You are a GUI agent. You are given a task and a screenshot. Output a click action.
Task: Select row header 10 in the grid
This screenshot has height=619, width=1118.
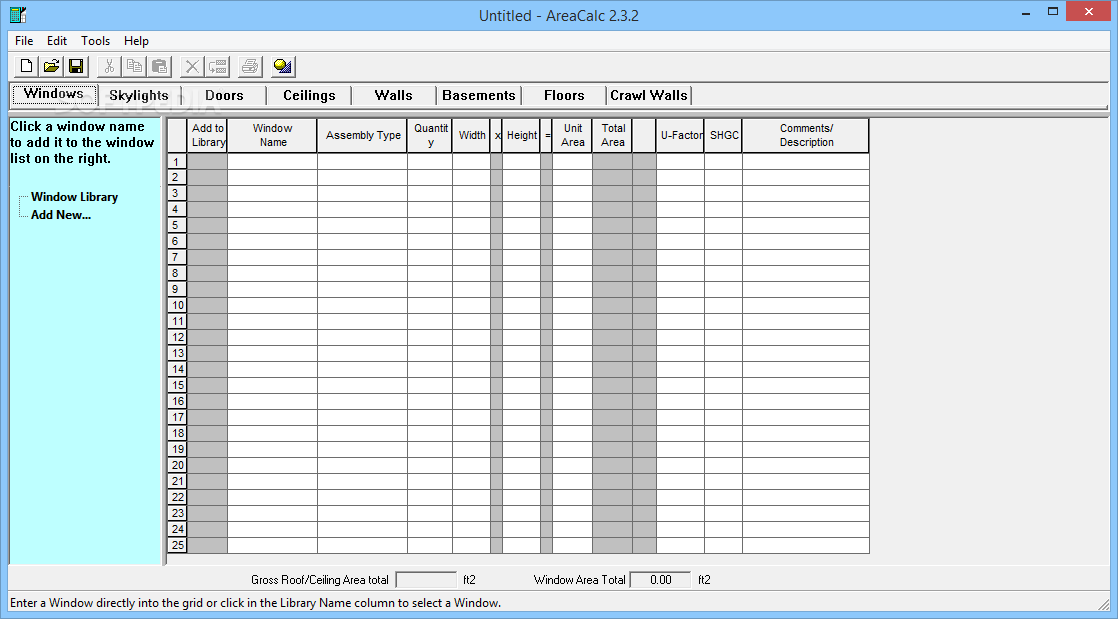pyautogui.click(x=177, y=305)
